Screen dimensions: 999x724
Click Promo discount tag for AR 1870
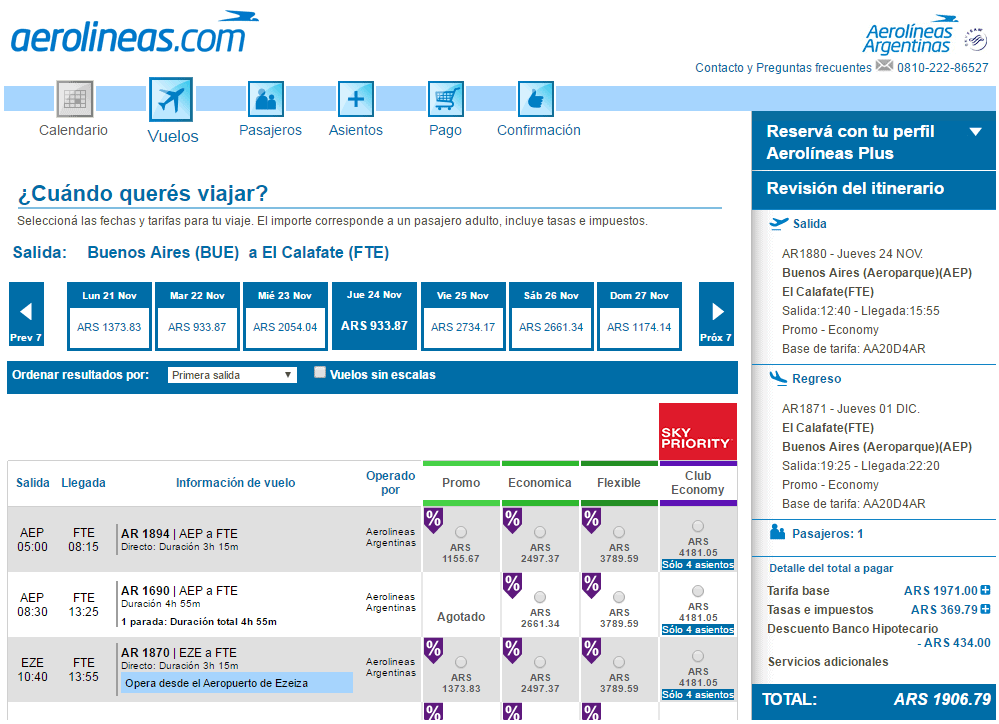coord(433,651)
